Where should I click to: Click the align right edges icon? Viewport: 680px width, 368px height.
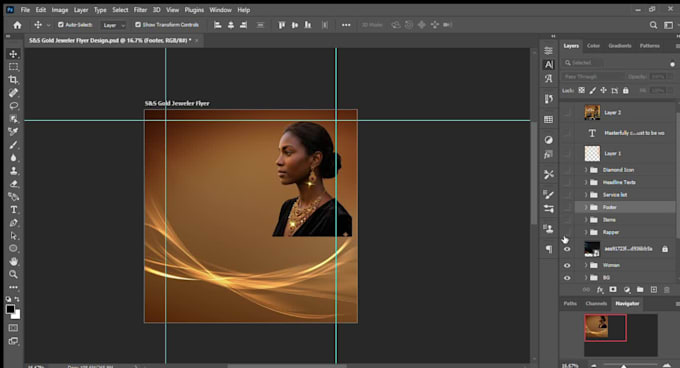click(243, 25)
